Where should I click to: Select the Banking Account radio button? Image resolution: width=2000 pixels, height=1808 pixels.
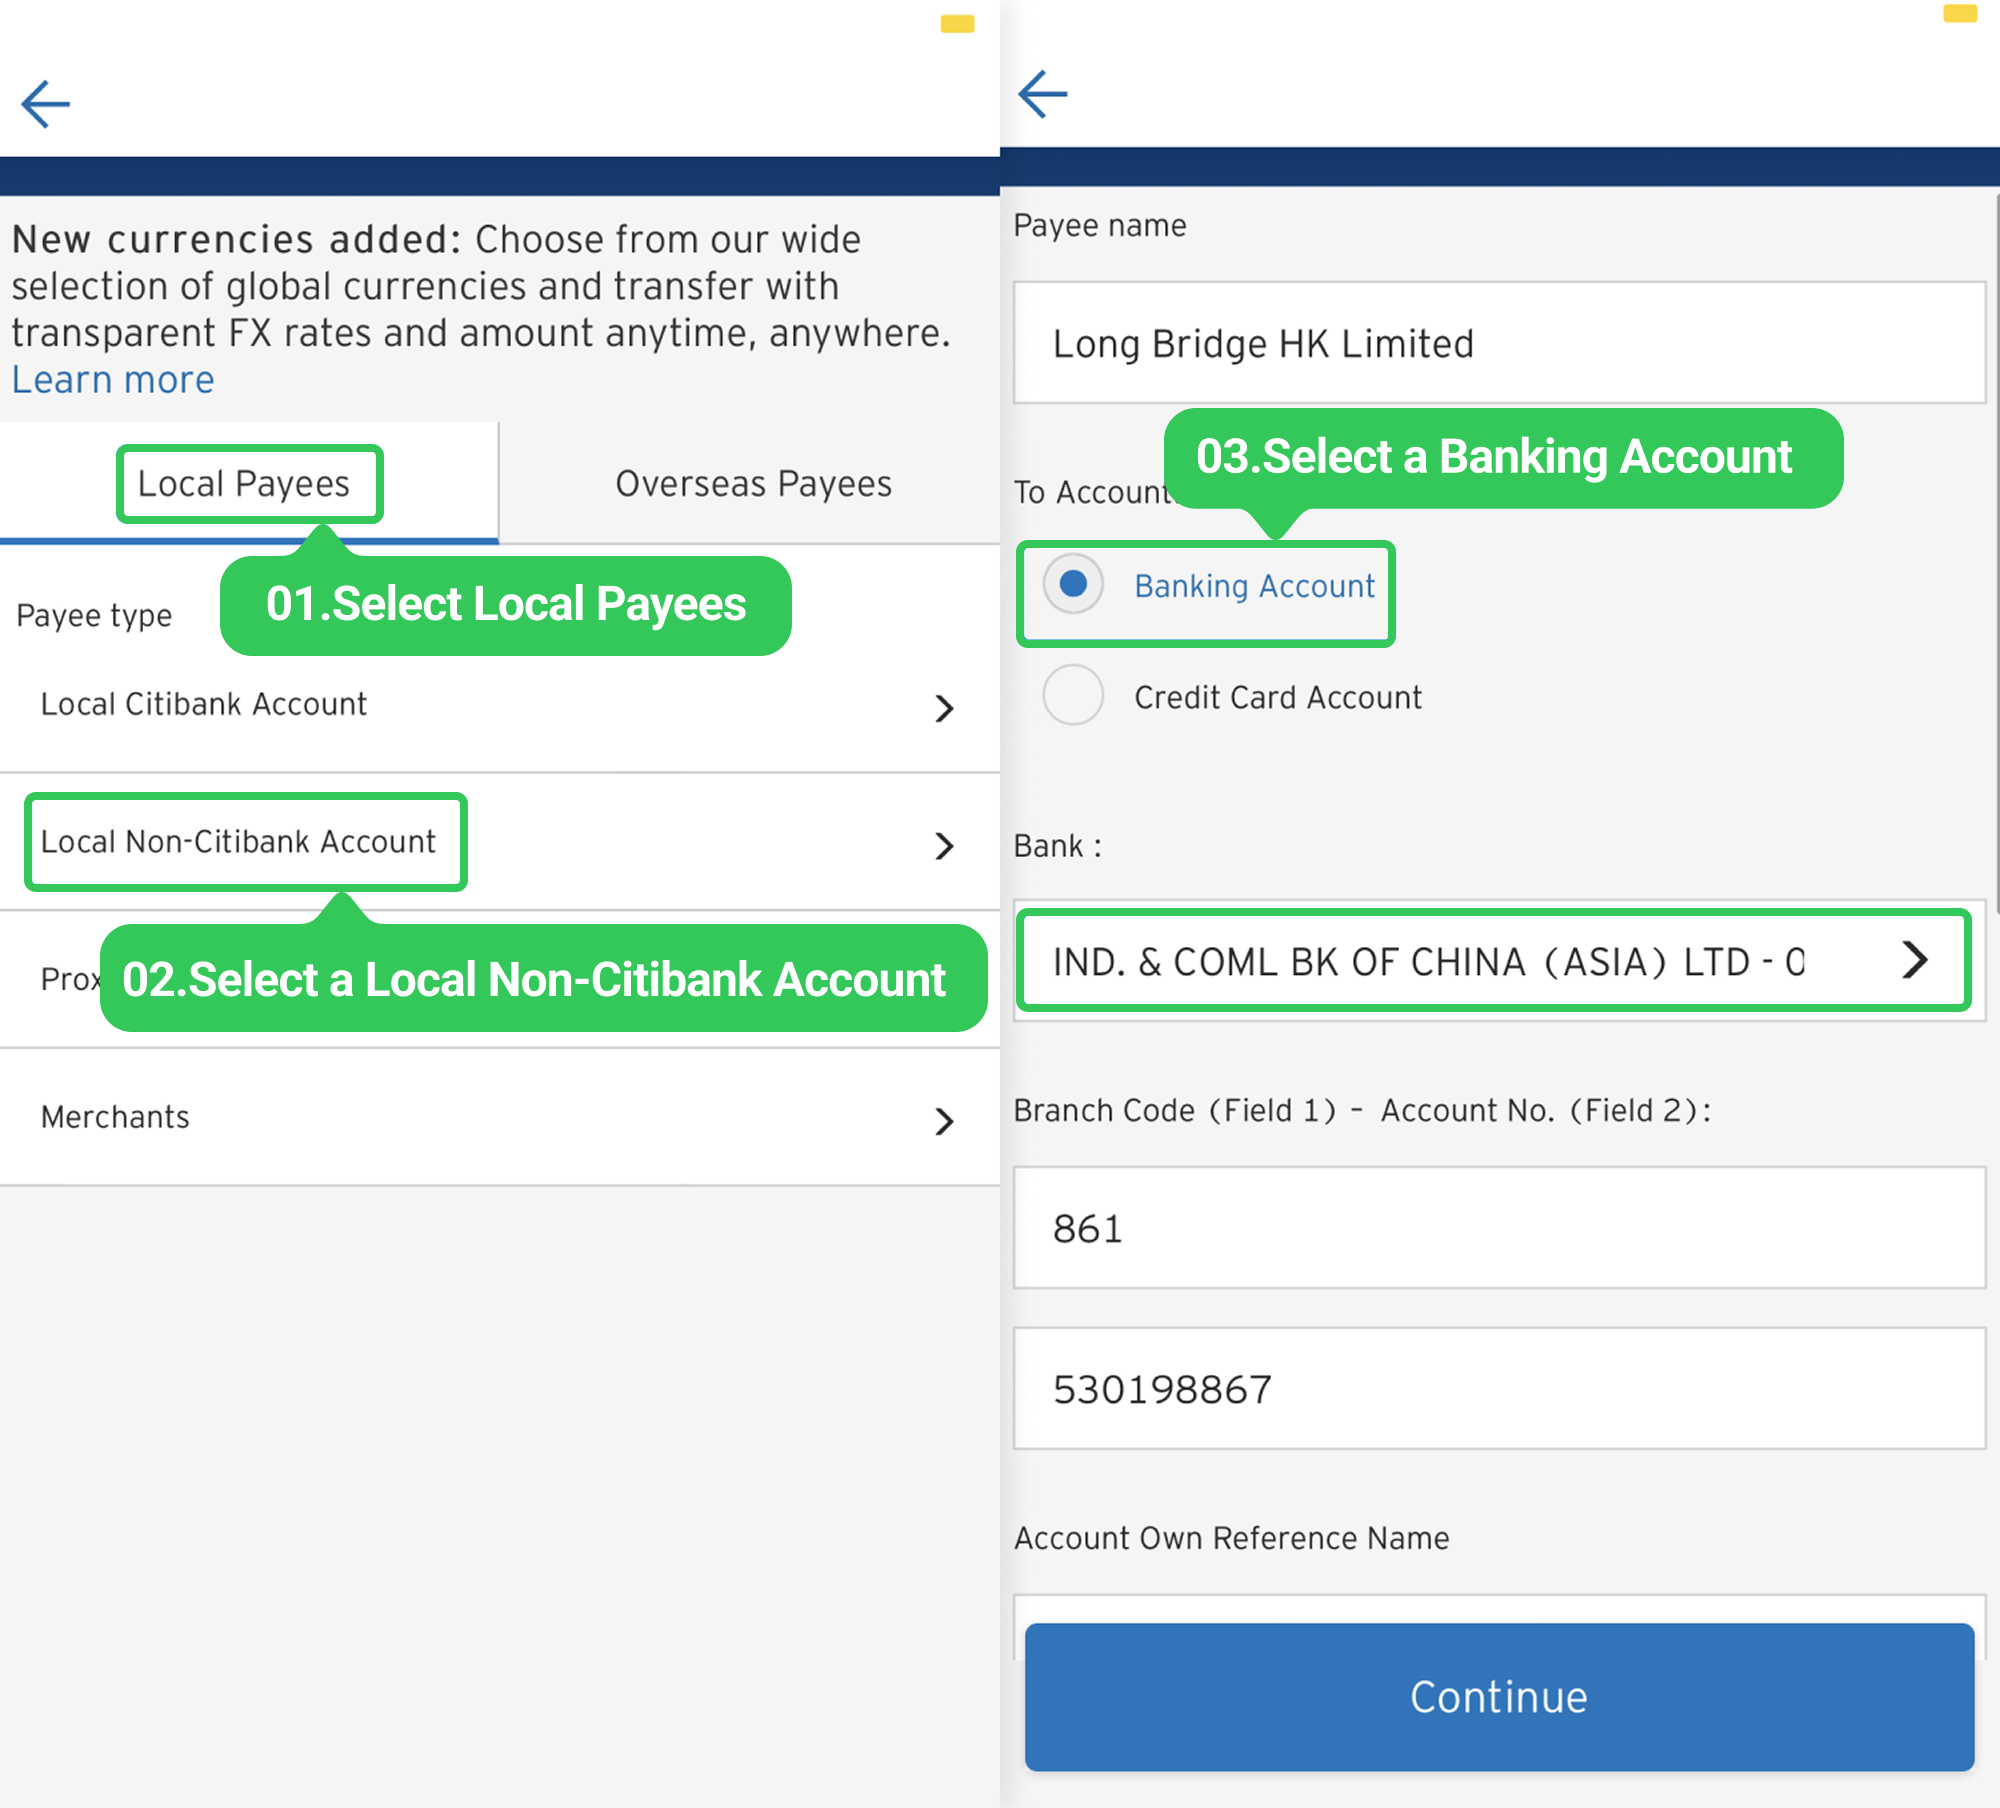1073,584
